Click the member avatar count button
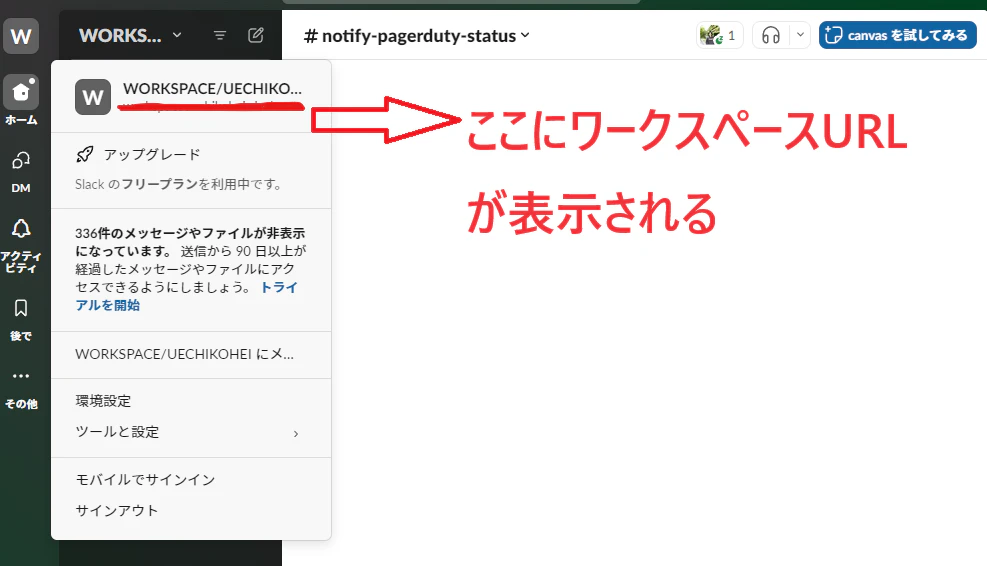The image size is (987, 566). click(x=719, y=35)
